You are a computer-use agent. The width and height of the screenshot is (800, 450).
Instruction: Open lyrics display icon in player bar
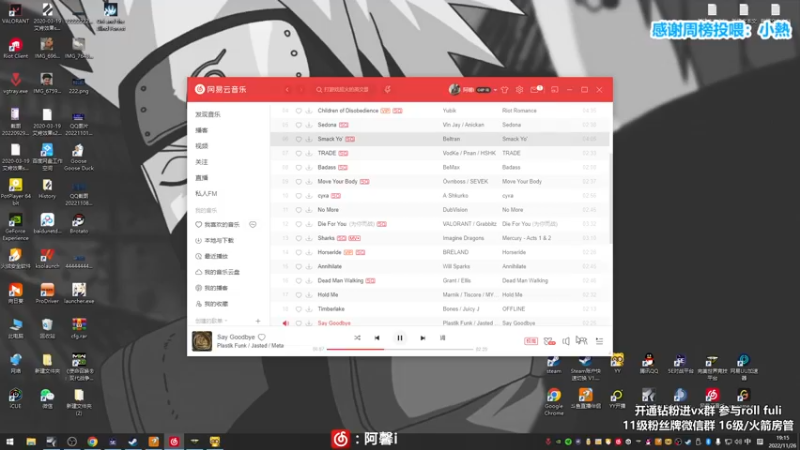coord(442,338)
